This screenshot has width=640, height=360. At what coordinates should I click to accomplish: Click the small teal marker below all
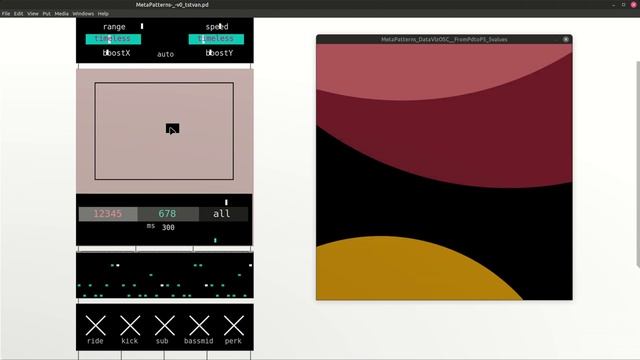click(216, 240)
